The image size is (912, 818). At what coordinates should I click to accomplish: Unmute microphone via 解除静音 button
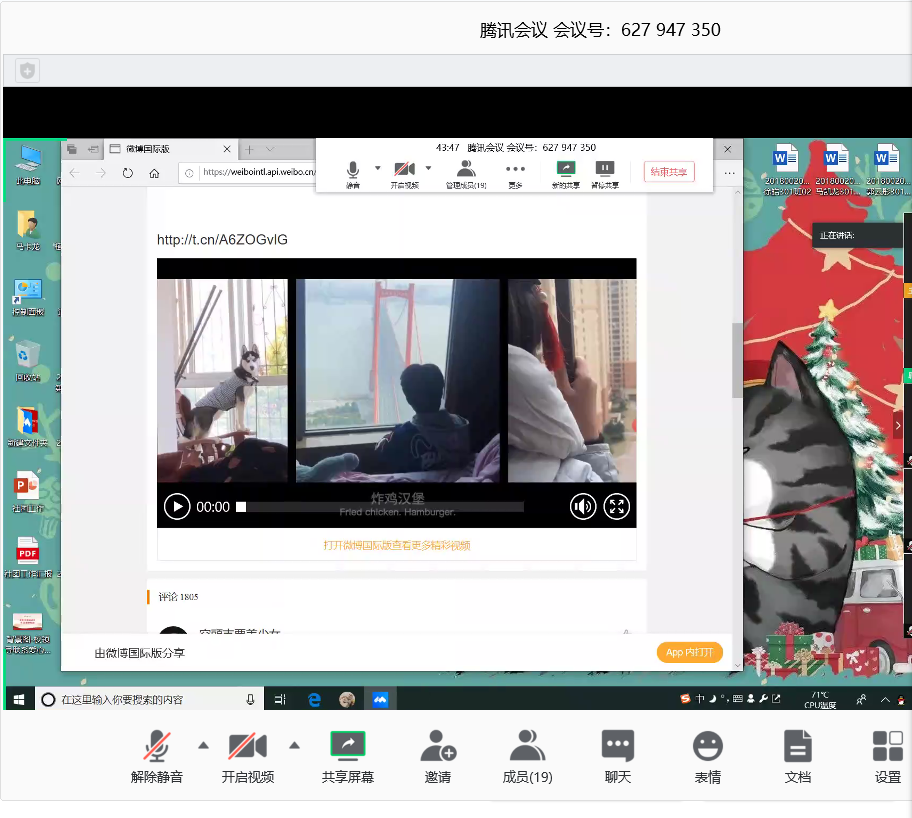tap(156, 756)
